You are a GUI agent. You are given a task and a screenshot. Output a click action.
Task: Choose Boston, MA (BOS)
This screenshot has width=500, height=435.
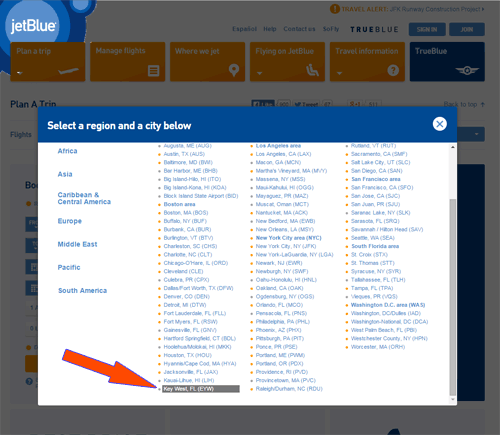coord(186,213)
